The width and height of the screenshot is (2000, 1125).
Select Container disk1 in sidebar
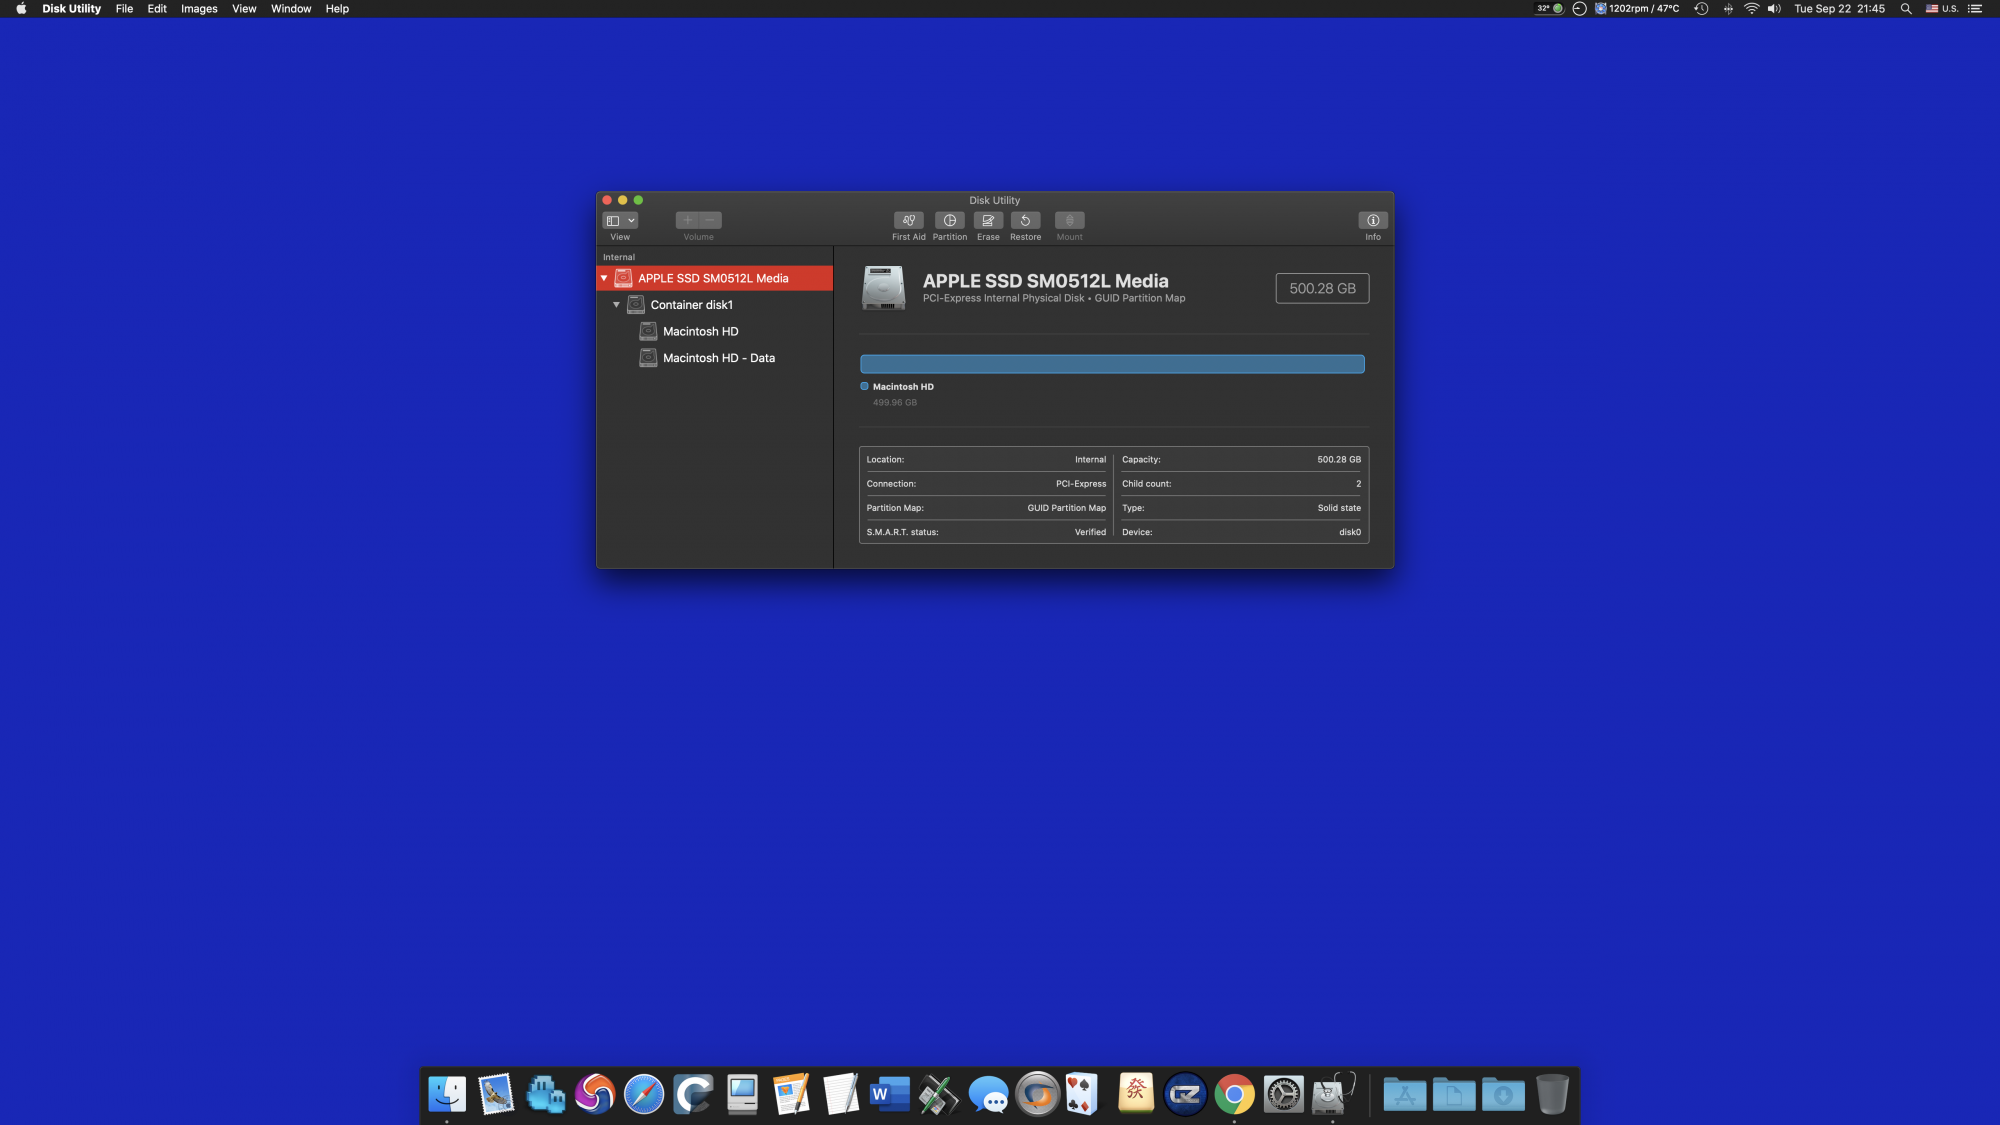(691, 305)
